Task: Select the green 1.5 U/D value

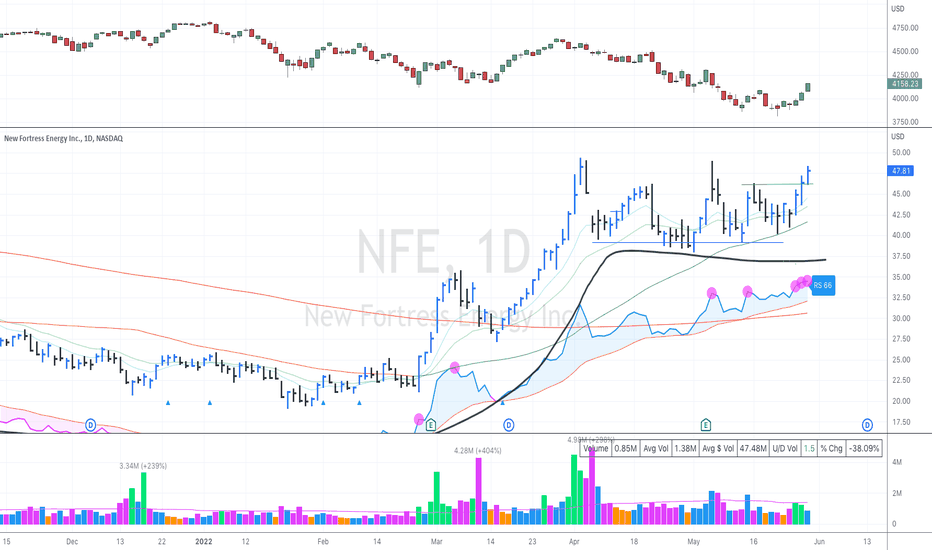Action: click(809, 448)
